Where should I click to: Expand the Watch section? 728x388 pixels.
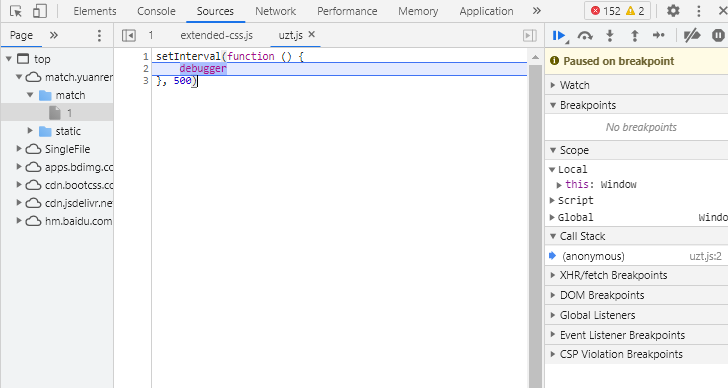[553, 85]
